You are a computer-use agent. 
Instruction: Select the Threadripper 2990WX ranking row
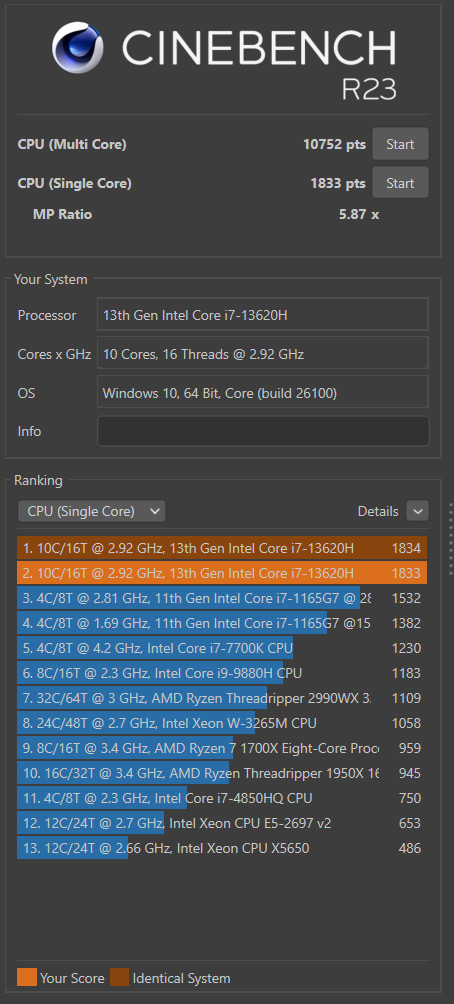(x=222, y=698)
